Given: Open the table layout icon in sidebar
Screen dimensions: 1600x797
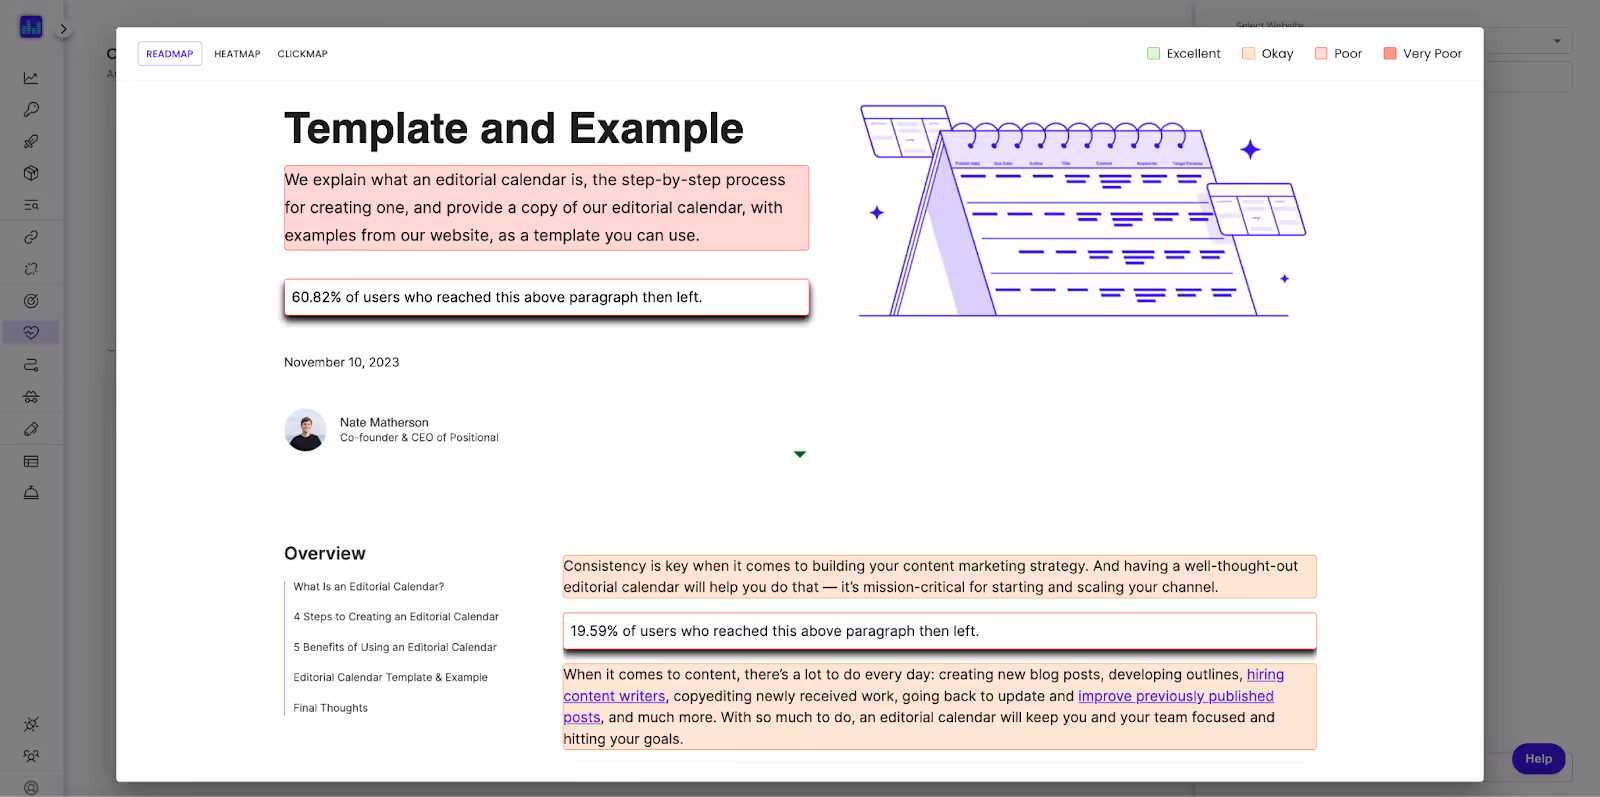Looking at the screenshot, I should coord(31,461).
